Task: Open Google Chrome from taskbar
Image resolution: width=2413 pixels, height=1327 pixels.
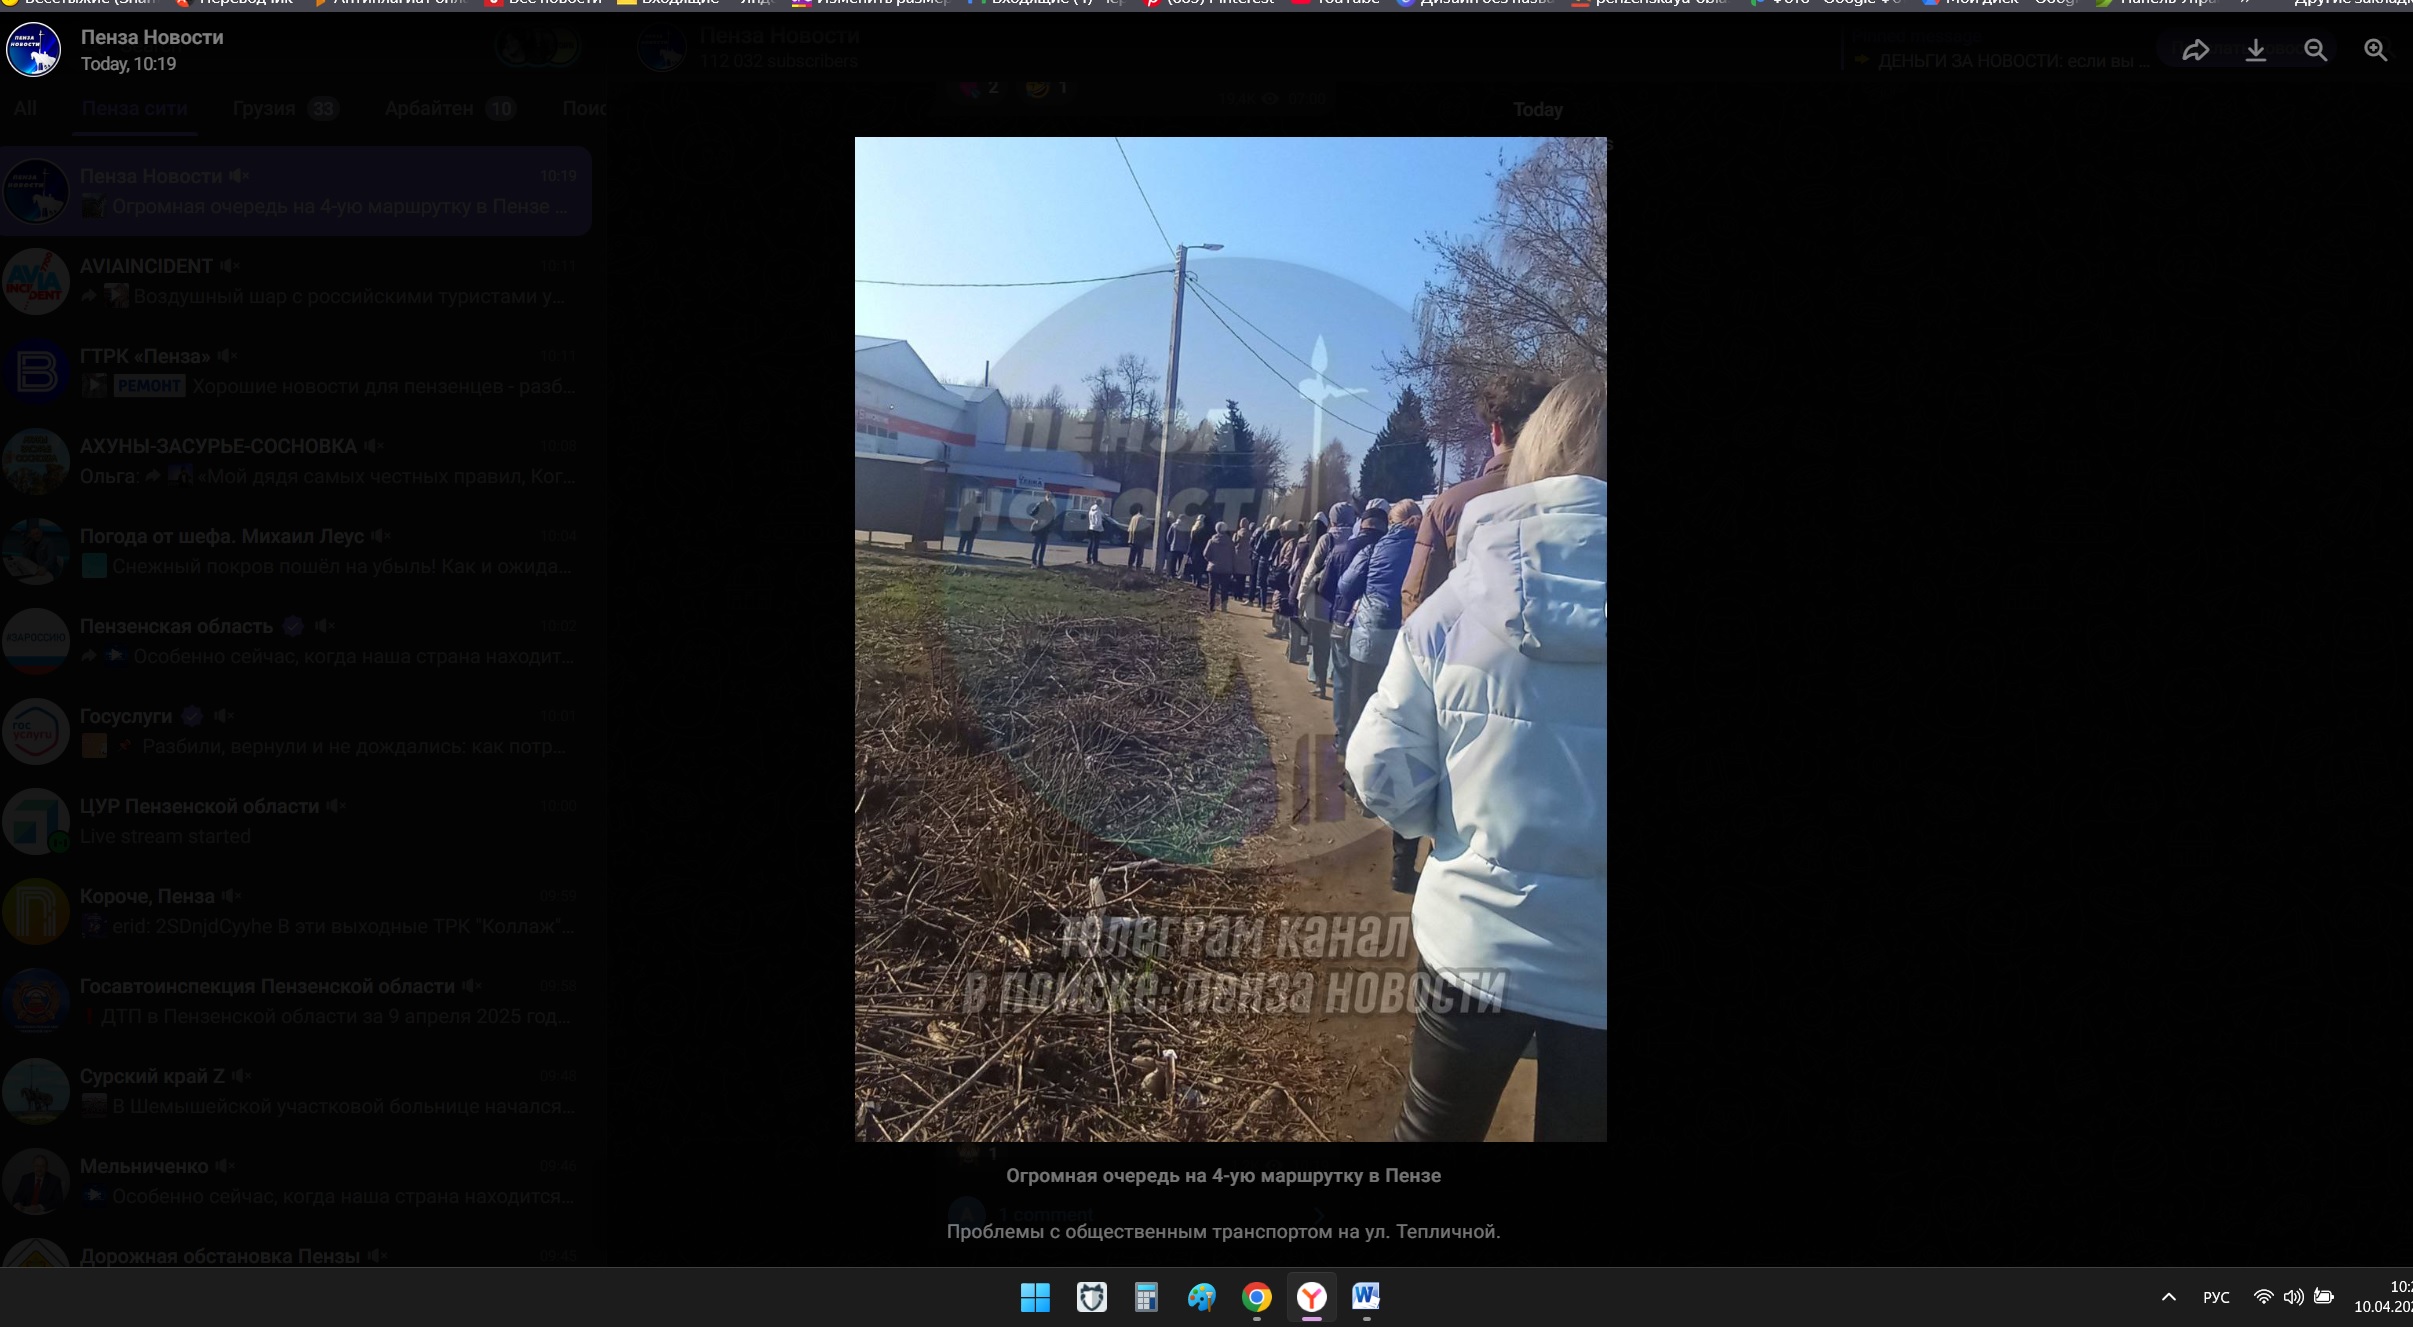Action: pos(1256,1297)
